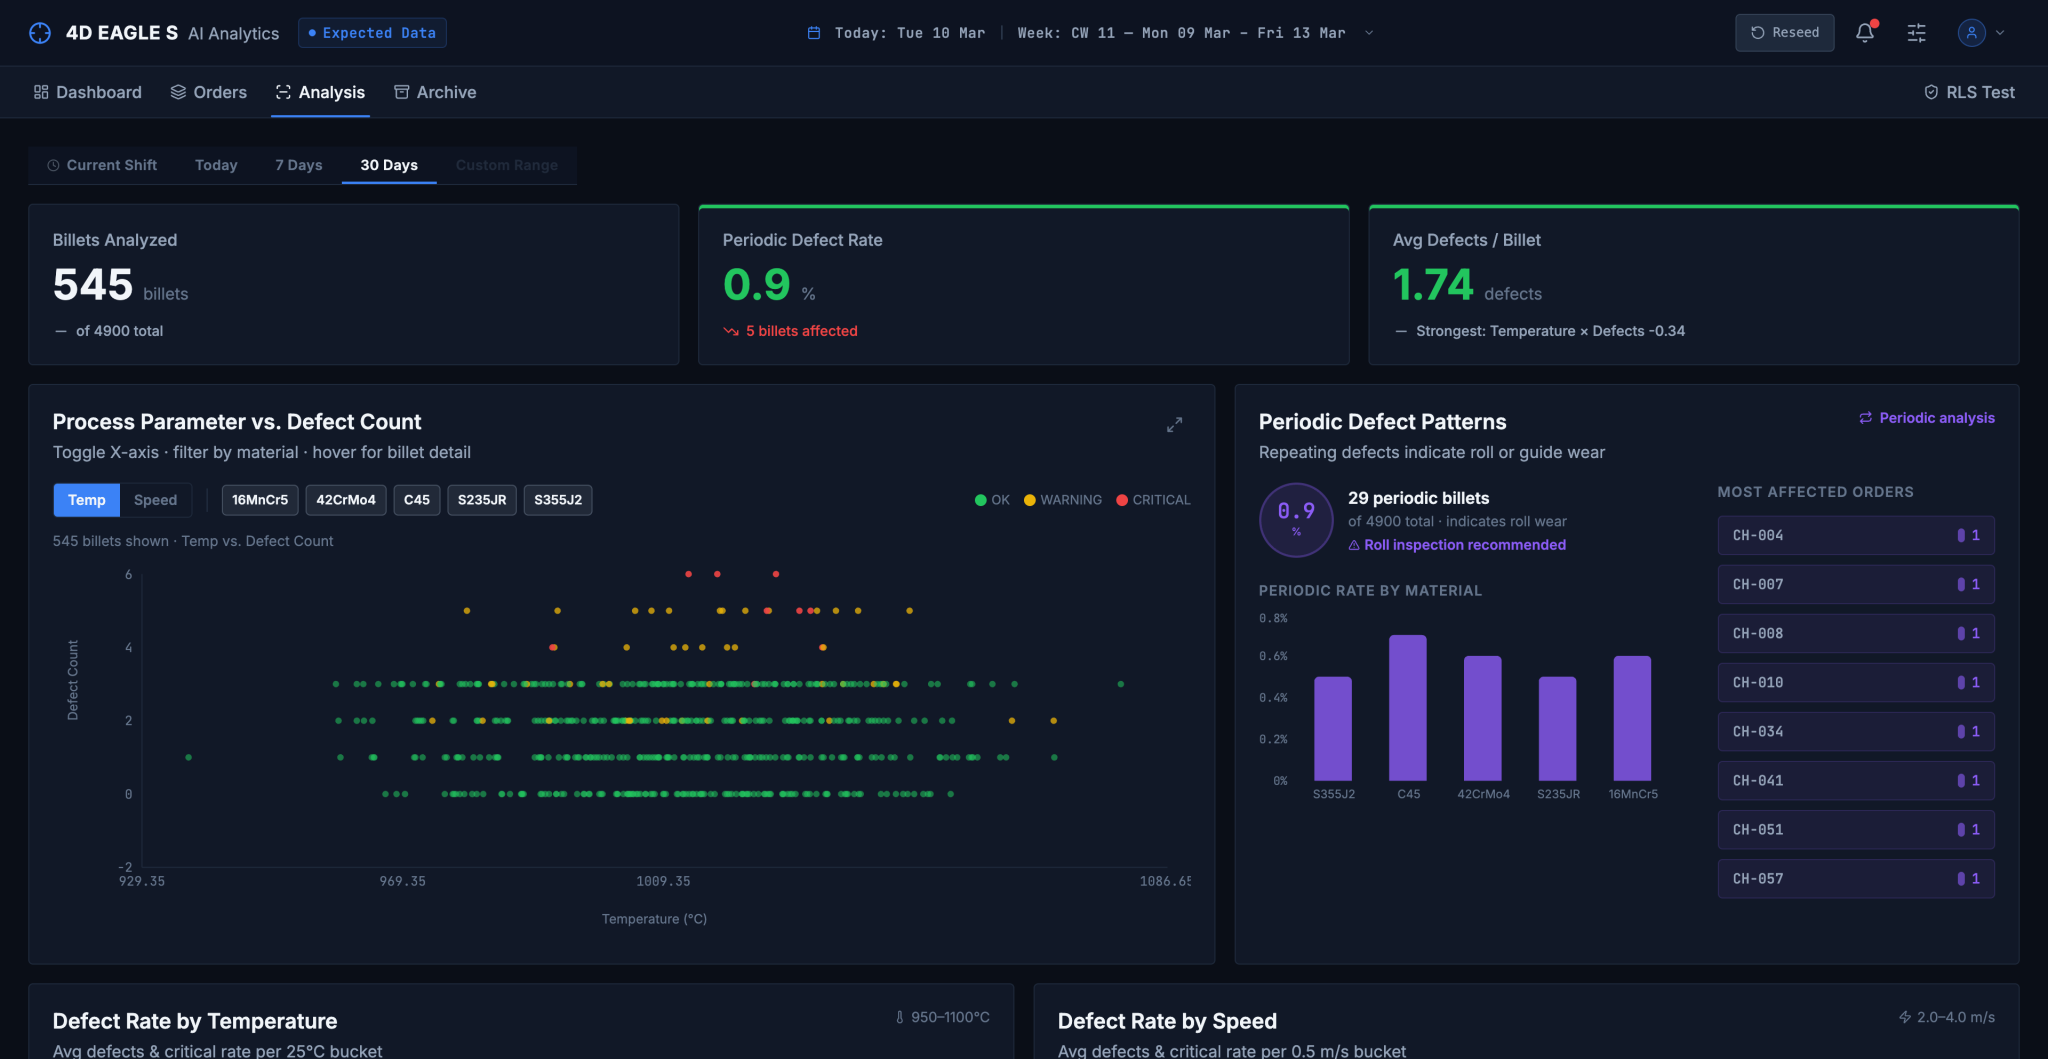Expand the week range dropdown chevron
The width and height of the screenshot is (2048, 1059).
(1369, 33)
